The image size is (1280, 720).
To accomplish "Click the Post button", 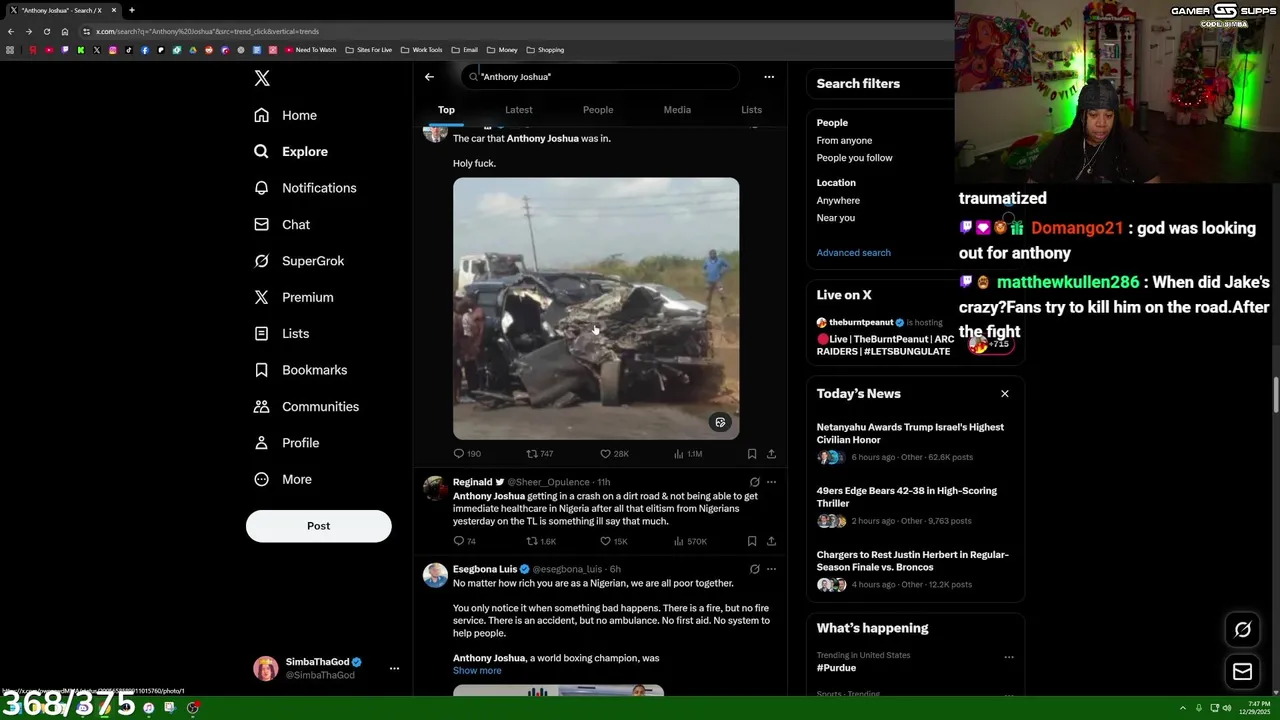I will coord(318,526).
